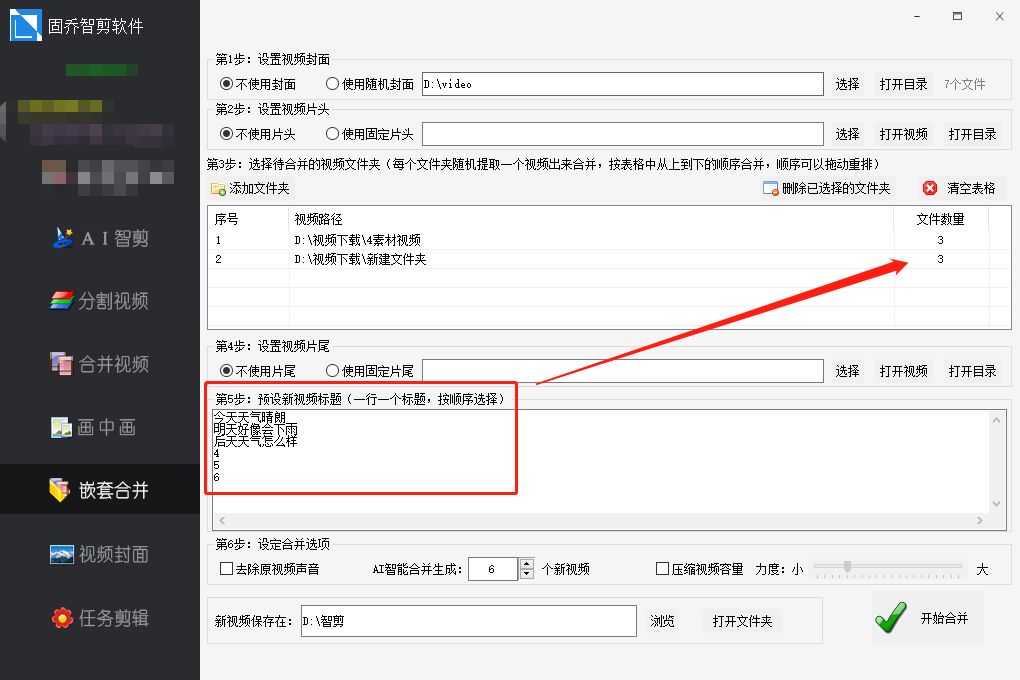Click the red X icon beside 清空表格

pos(930,188)
